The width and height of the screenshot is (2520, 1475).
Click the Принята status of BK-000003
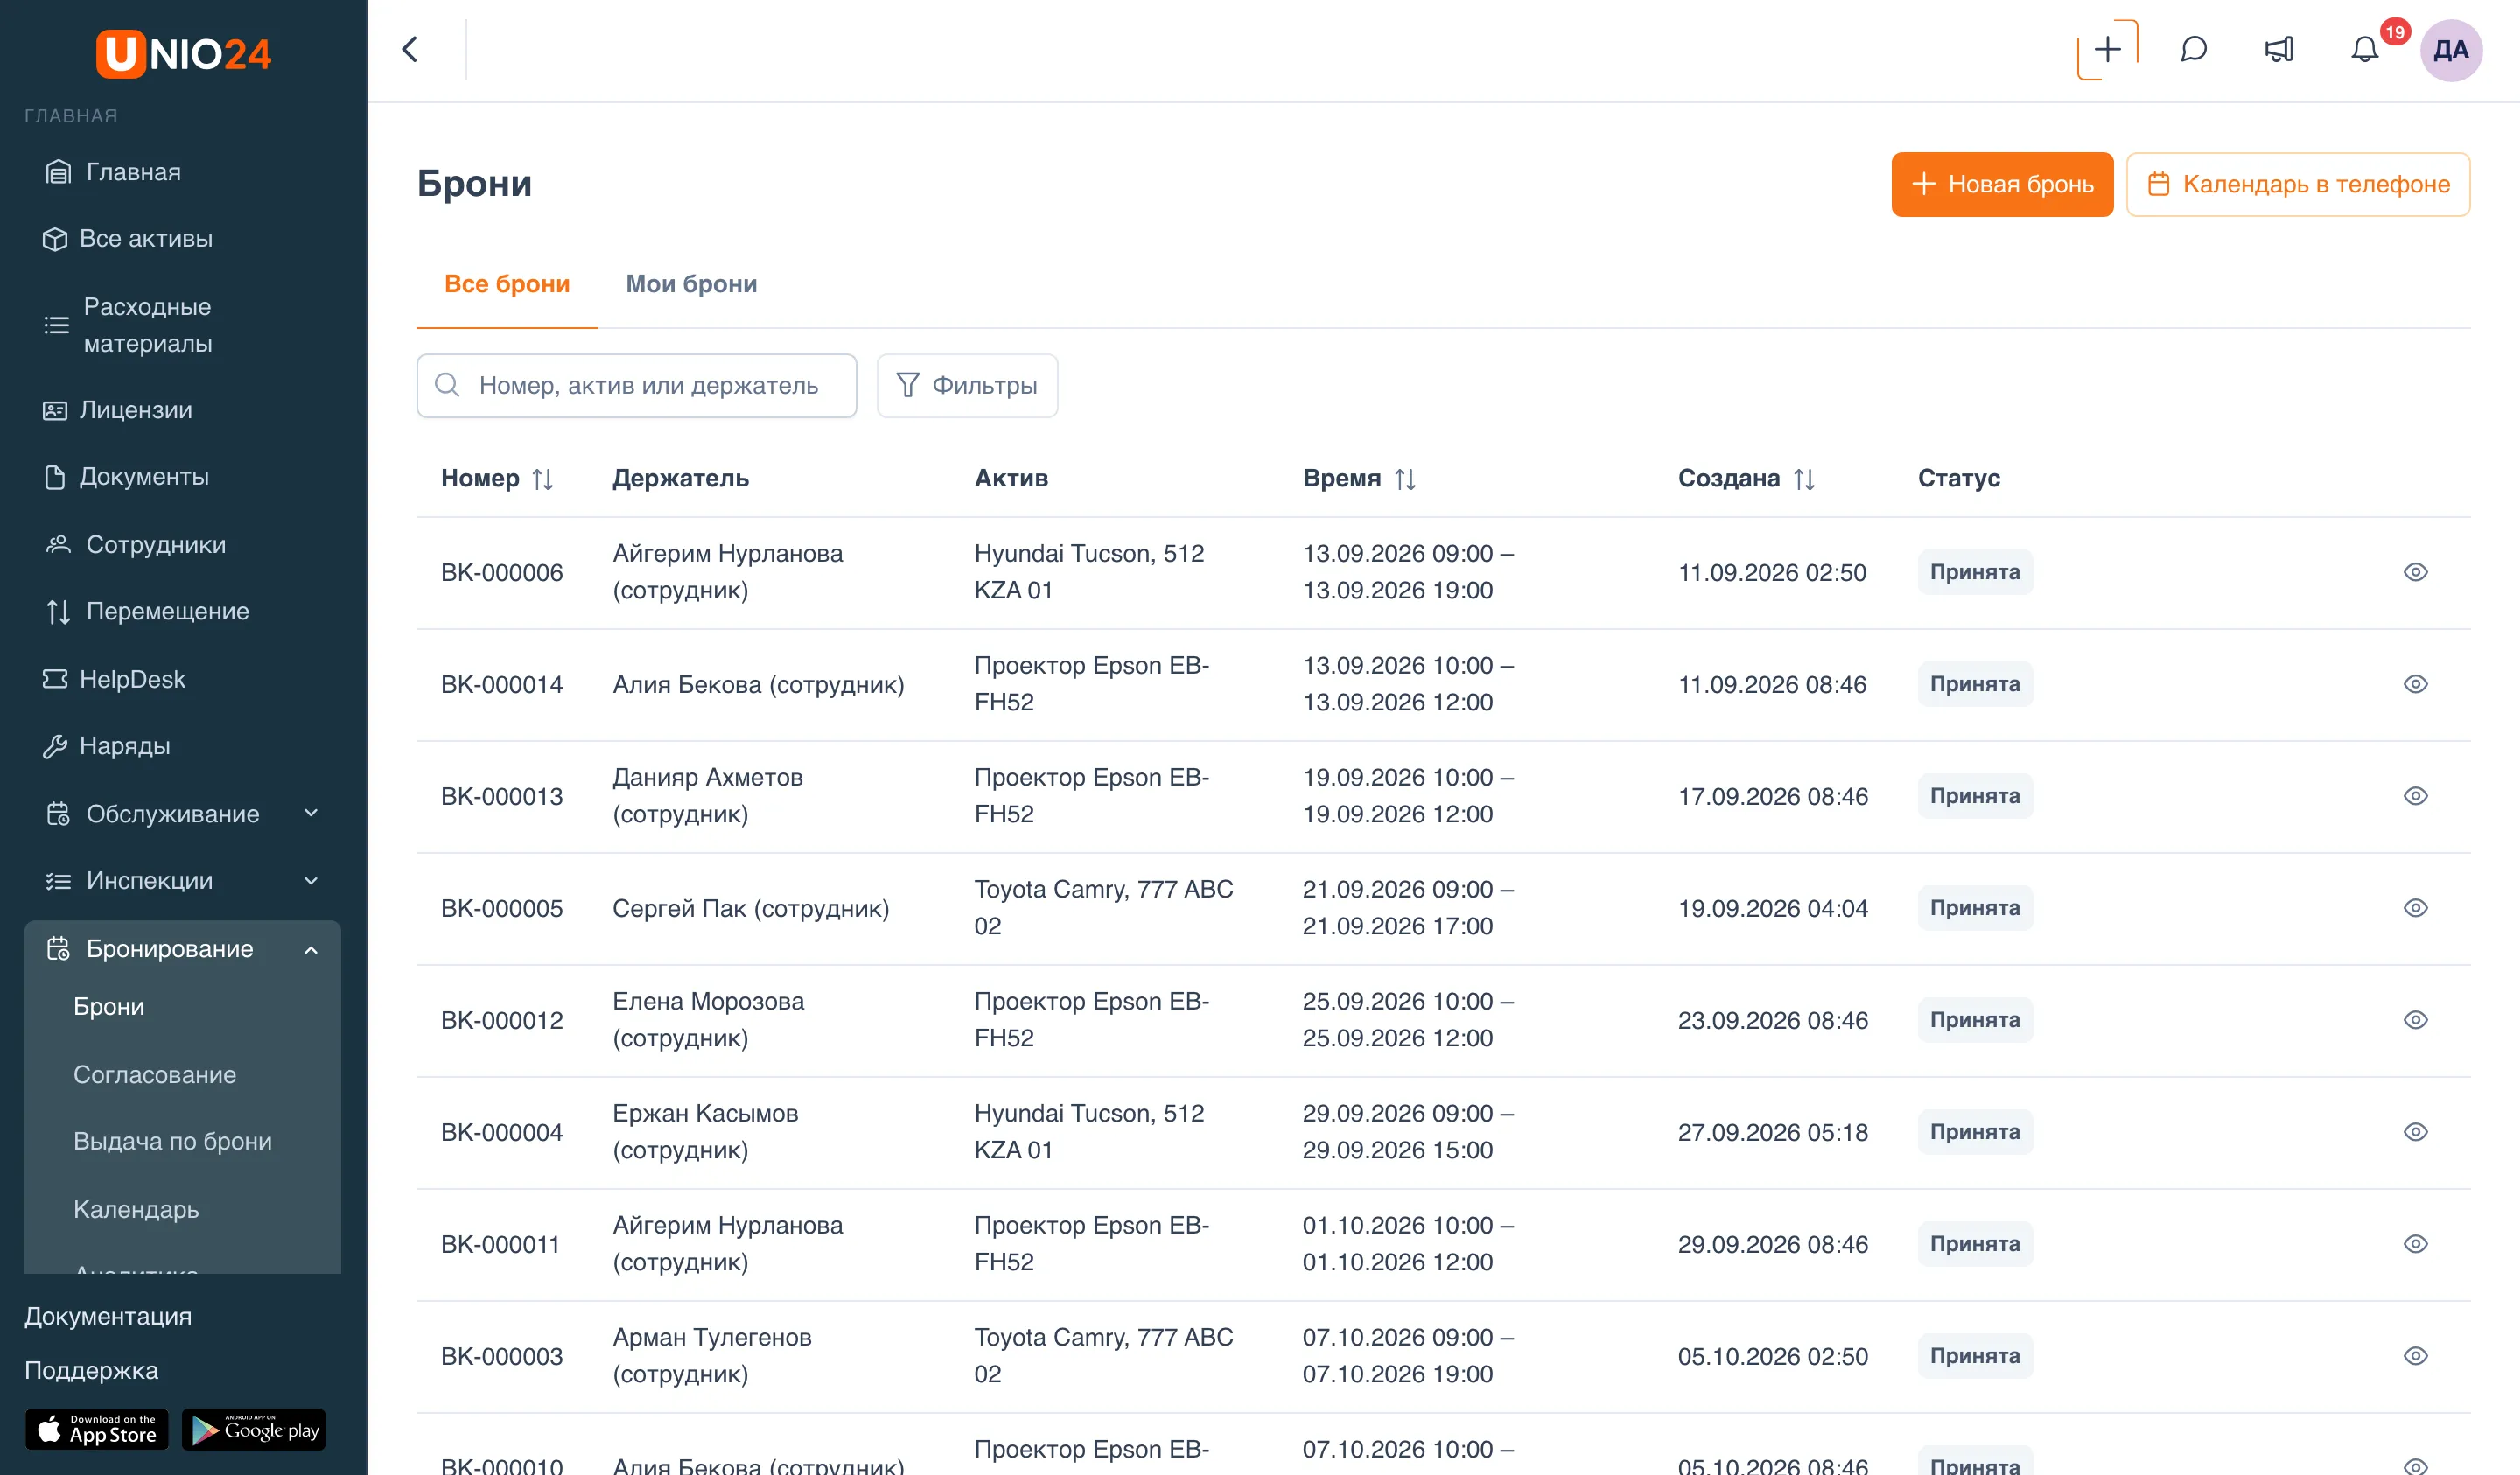click(x=1974, y=1356)
